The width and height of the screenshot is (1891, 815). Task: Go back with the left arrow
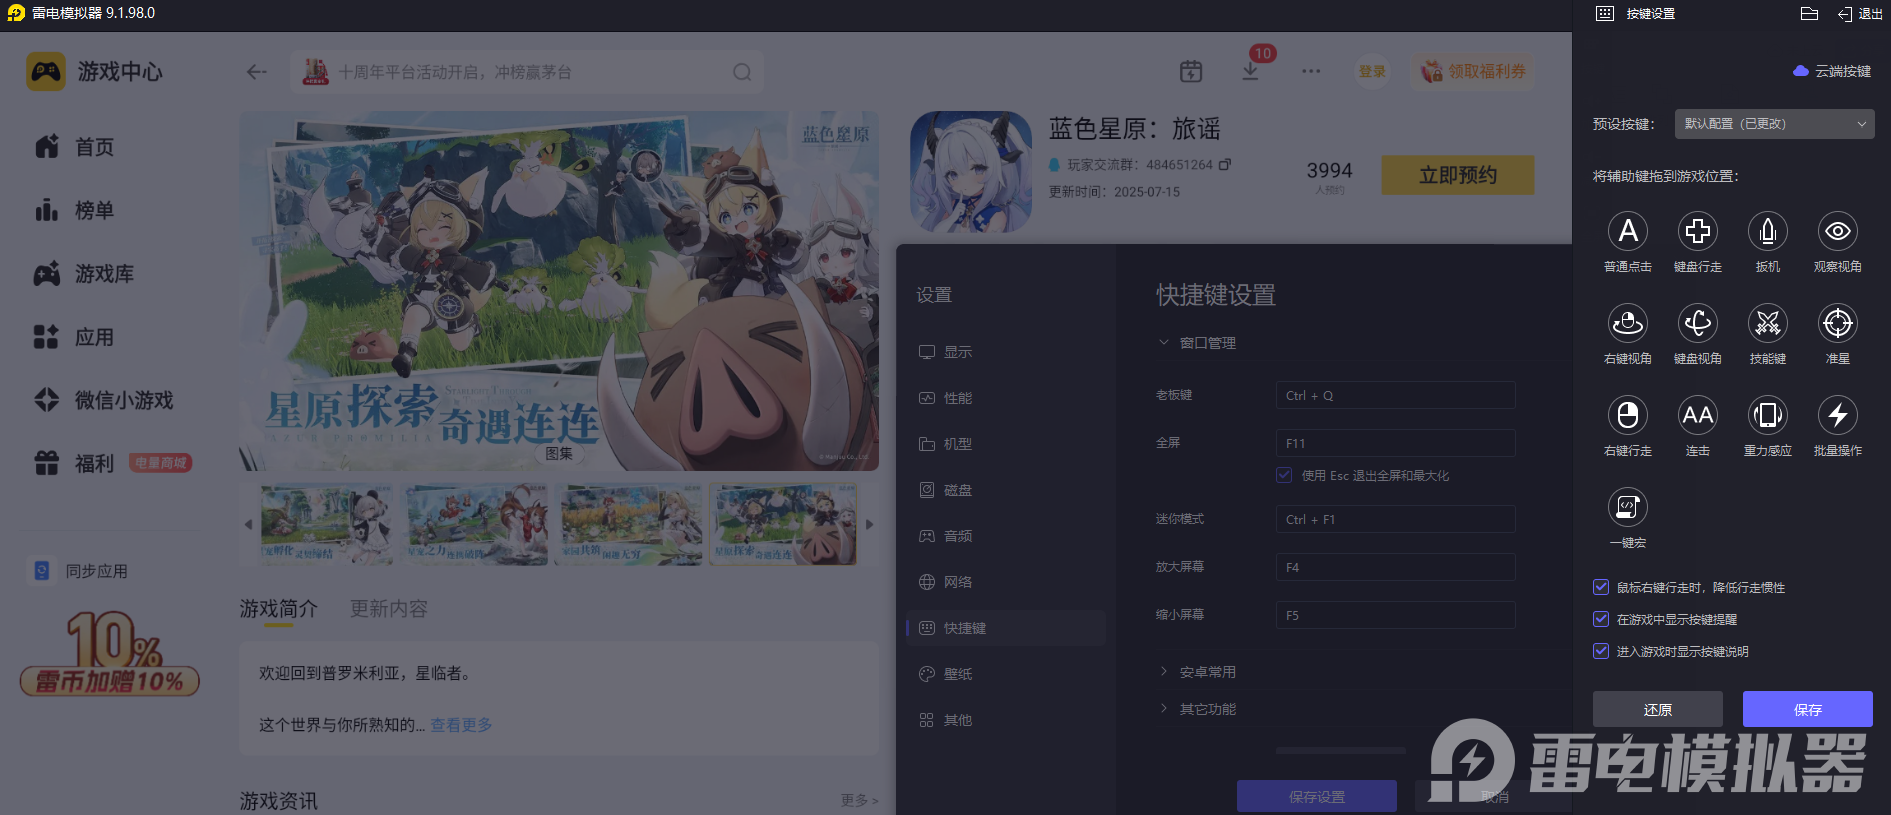[257, 72]
